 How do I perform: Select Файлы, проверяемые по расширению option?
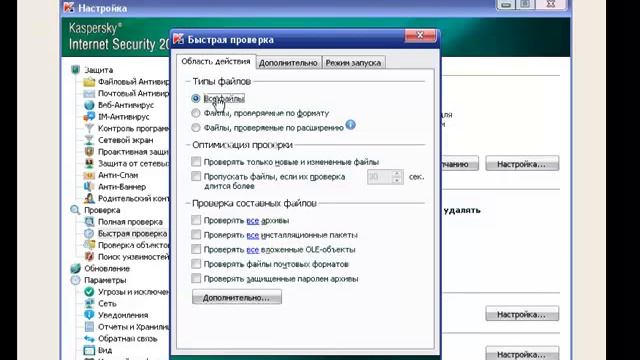(x=196, y=128)
